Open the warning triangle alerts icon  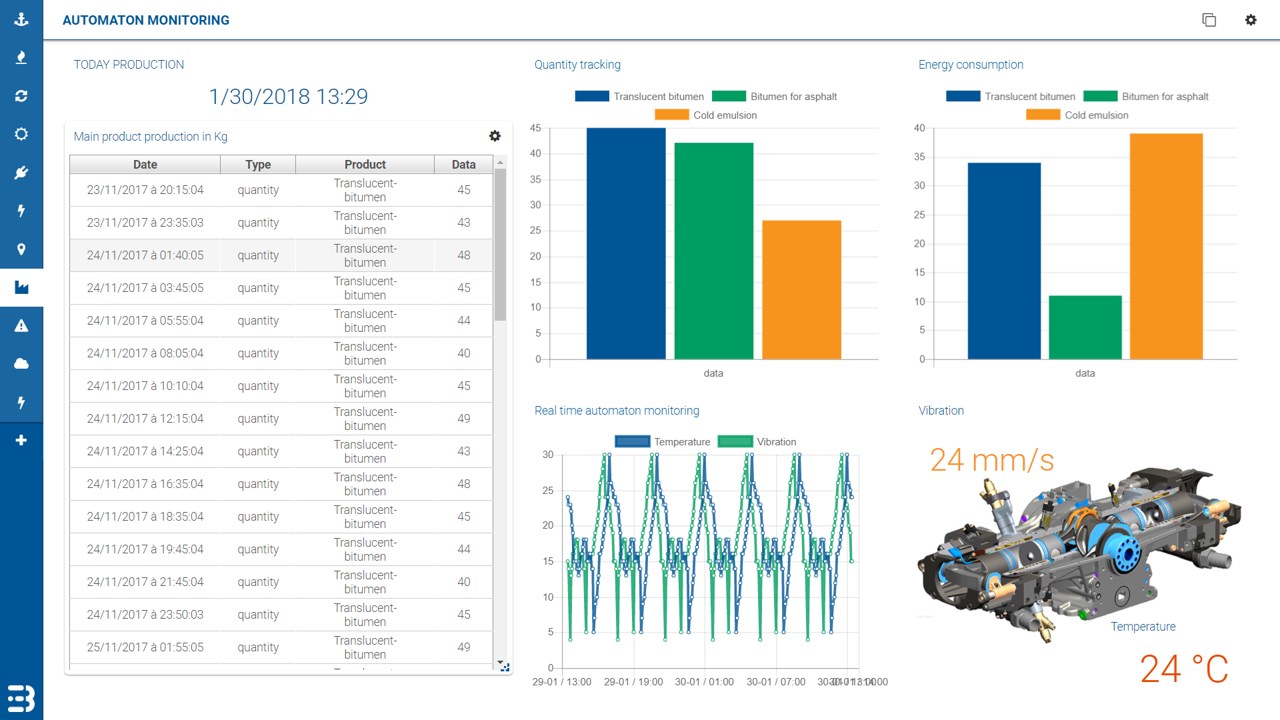pyautogui.click(x=21, y=326)
